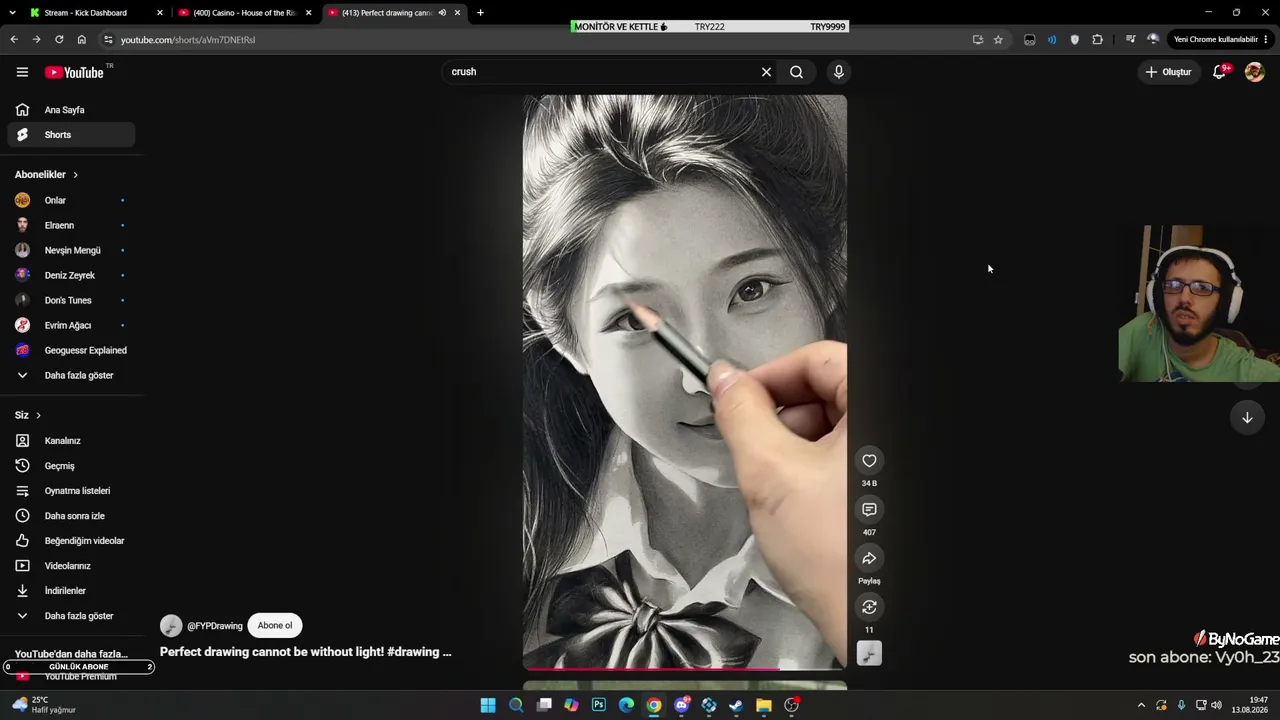Viewport: 1280px width, 720px height.
Task: Bookmark this page with the star
Action: 998,39
